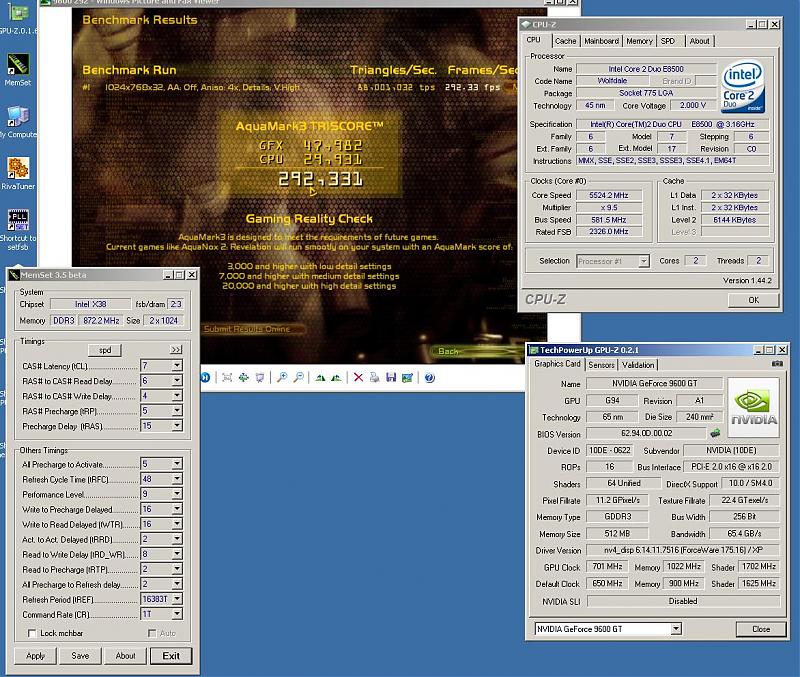The image size is (800, 677).
Task: Rotate the picture counterclockwise
Action: click(x=336, y=378)
